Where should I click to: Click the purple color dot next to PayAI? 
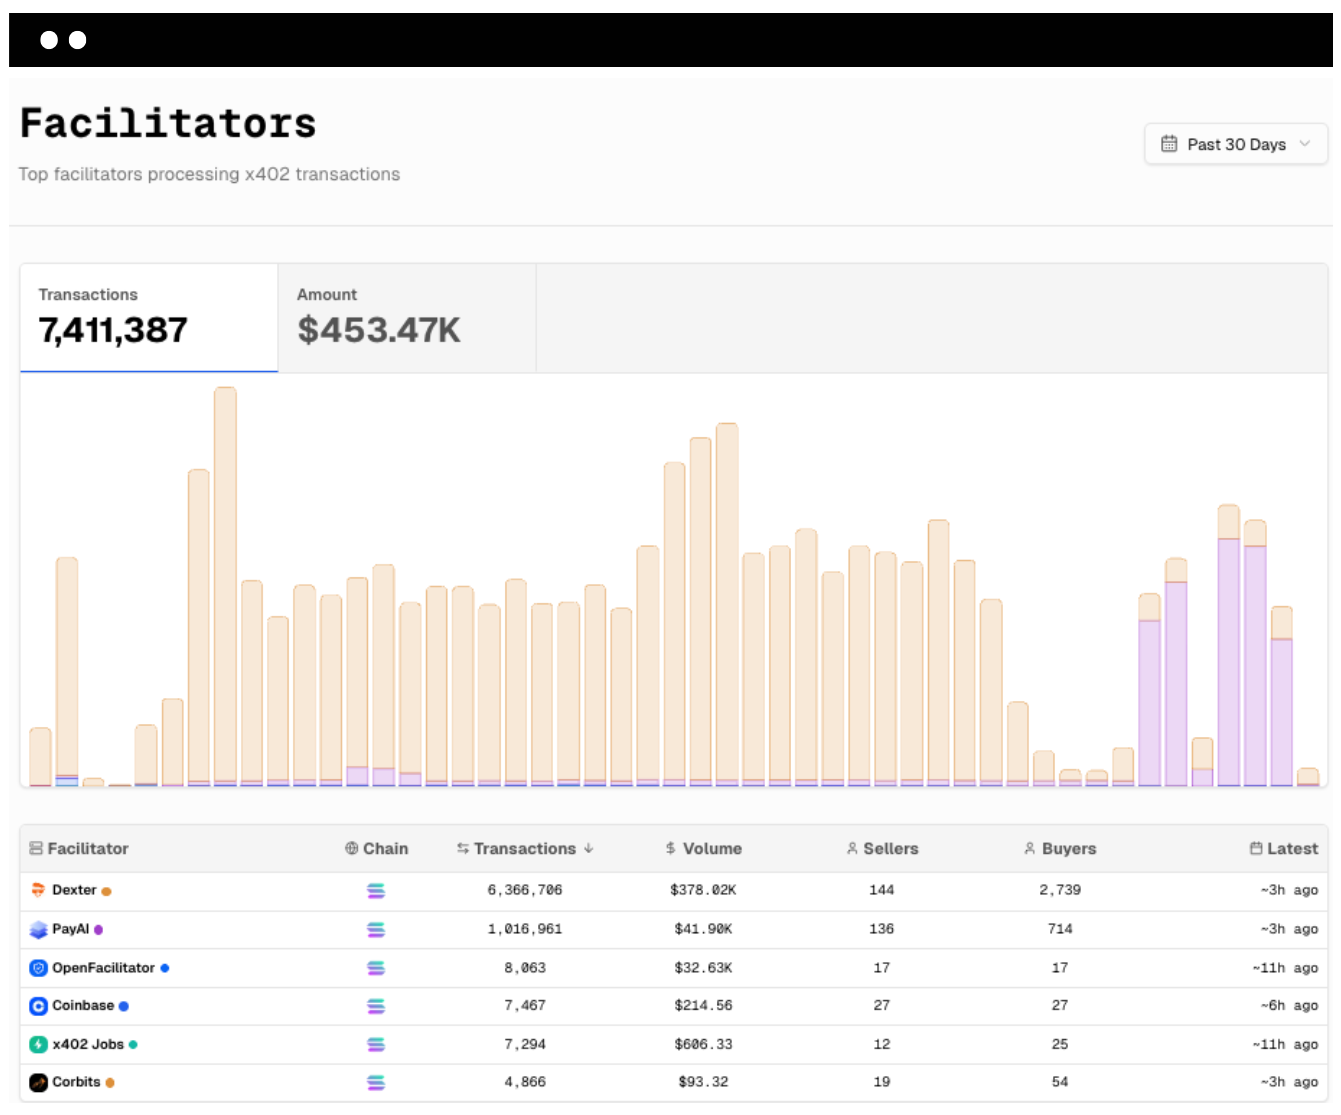click(98, 930)
